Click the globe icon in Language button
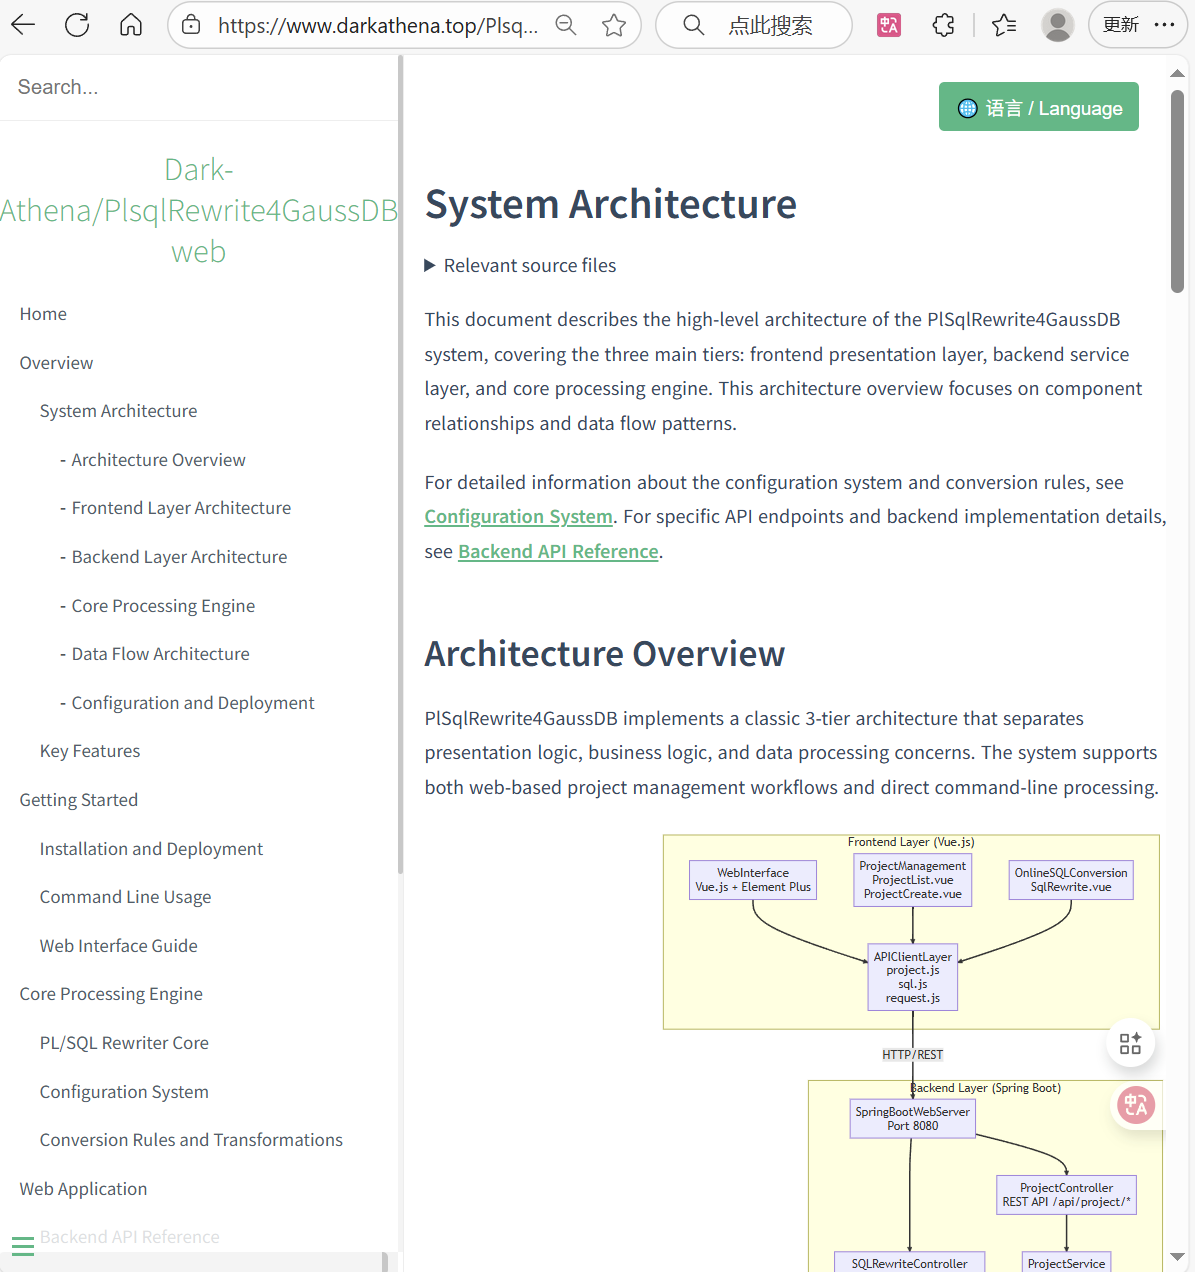 click(x=968, y=108)
